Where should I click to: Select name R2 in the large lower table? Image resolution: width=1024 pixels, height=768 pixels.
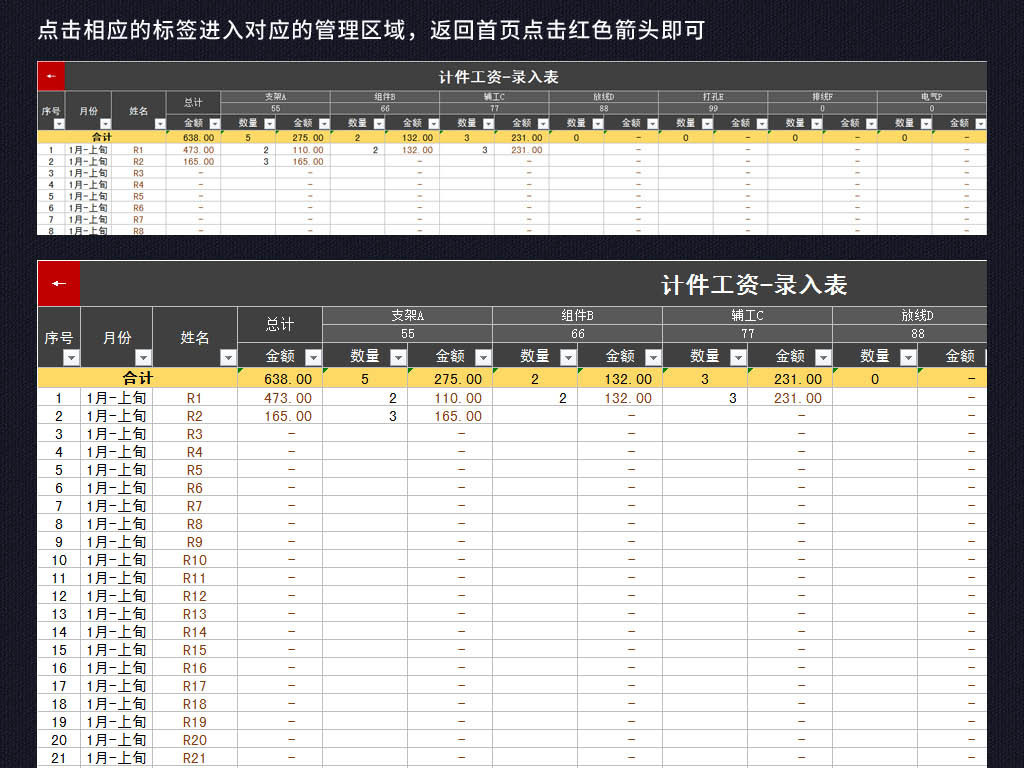click(x=195, y=416)
